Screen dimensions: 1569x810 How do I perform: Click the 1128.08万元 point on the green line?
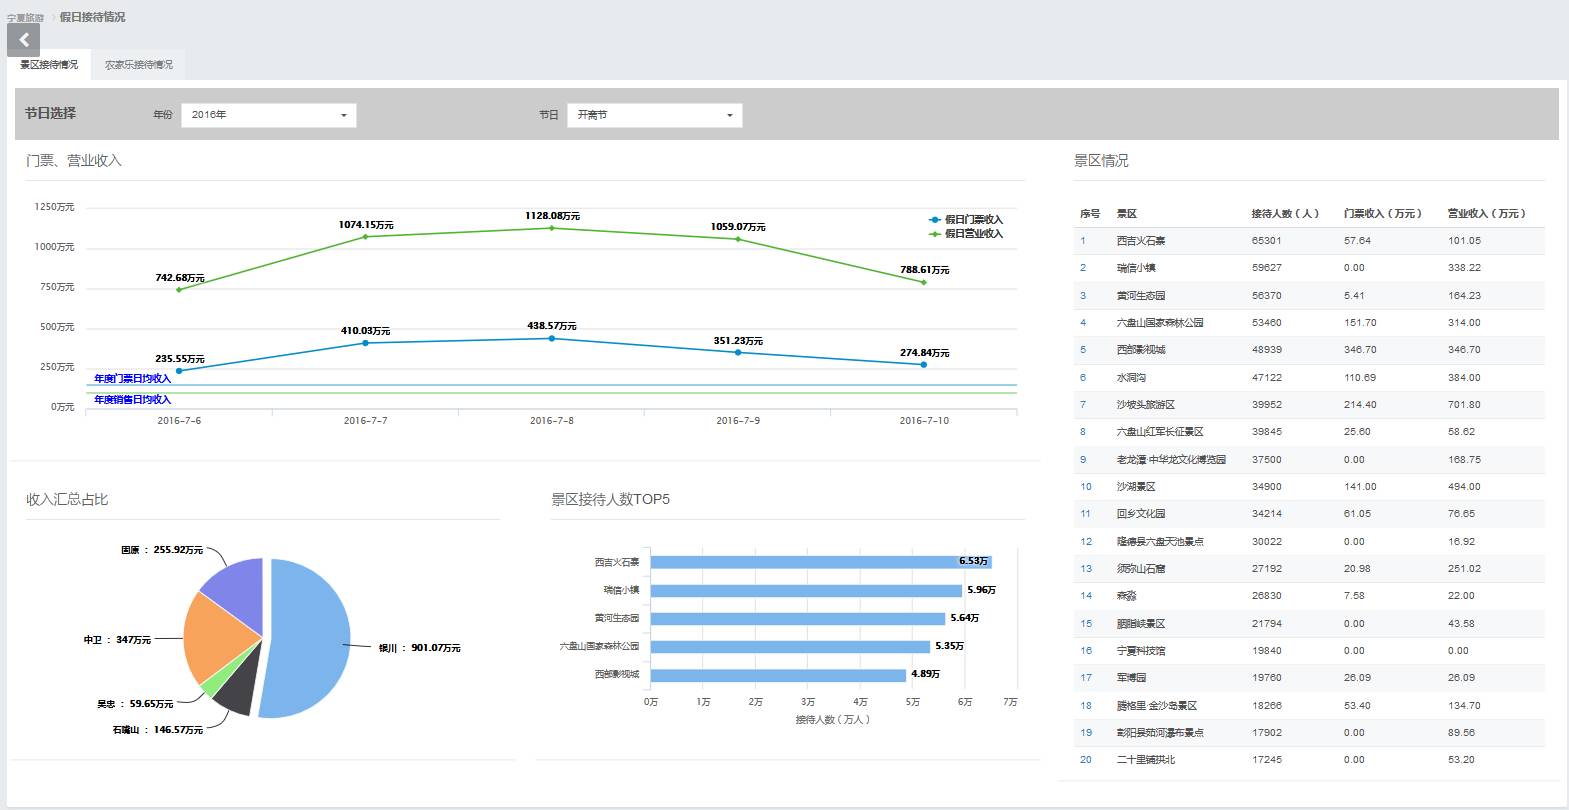(x=551, y=228)
